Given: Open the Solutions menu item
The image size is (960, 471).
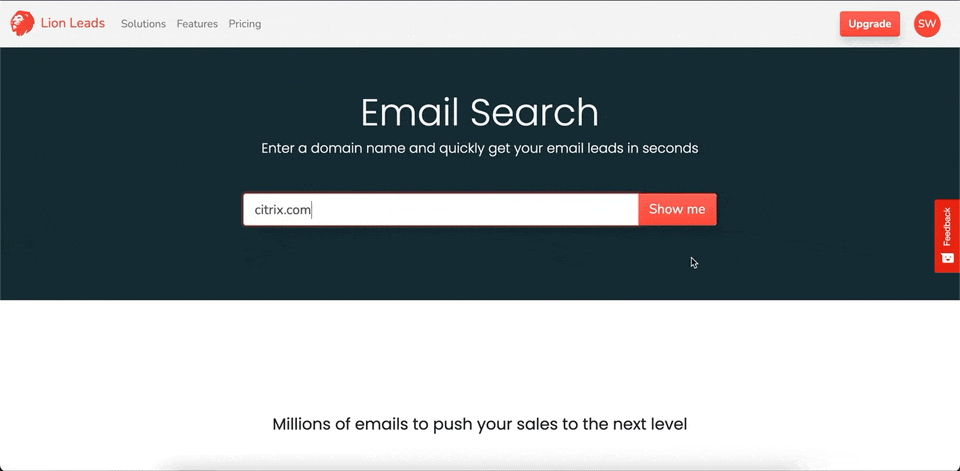Looking at the screenshot, I should (143, 24).
